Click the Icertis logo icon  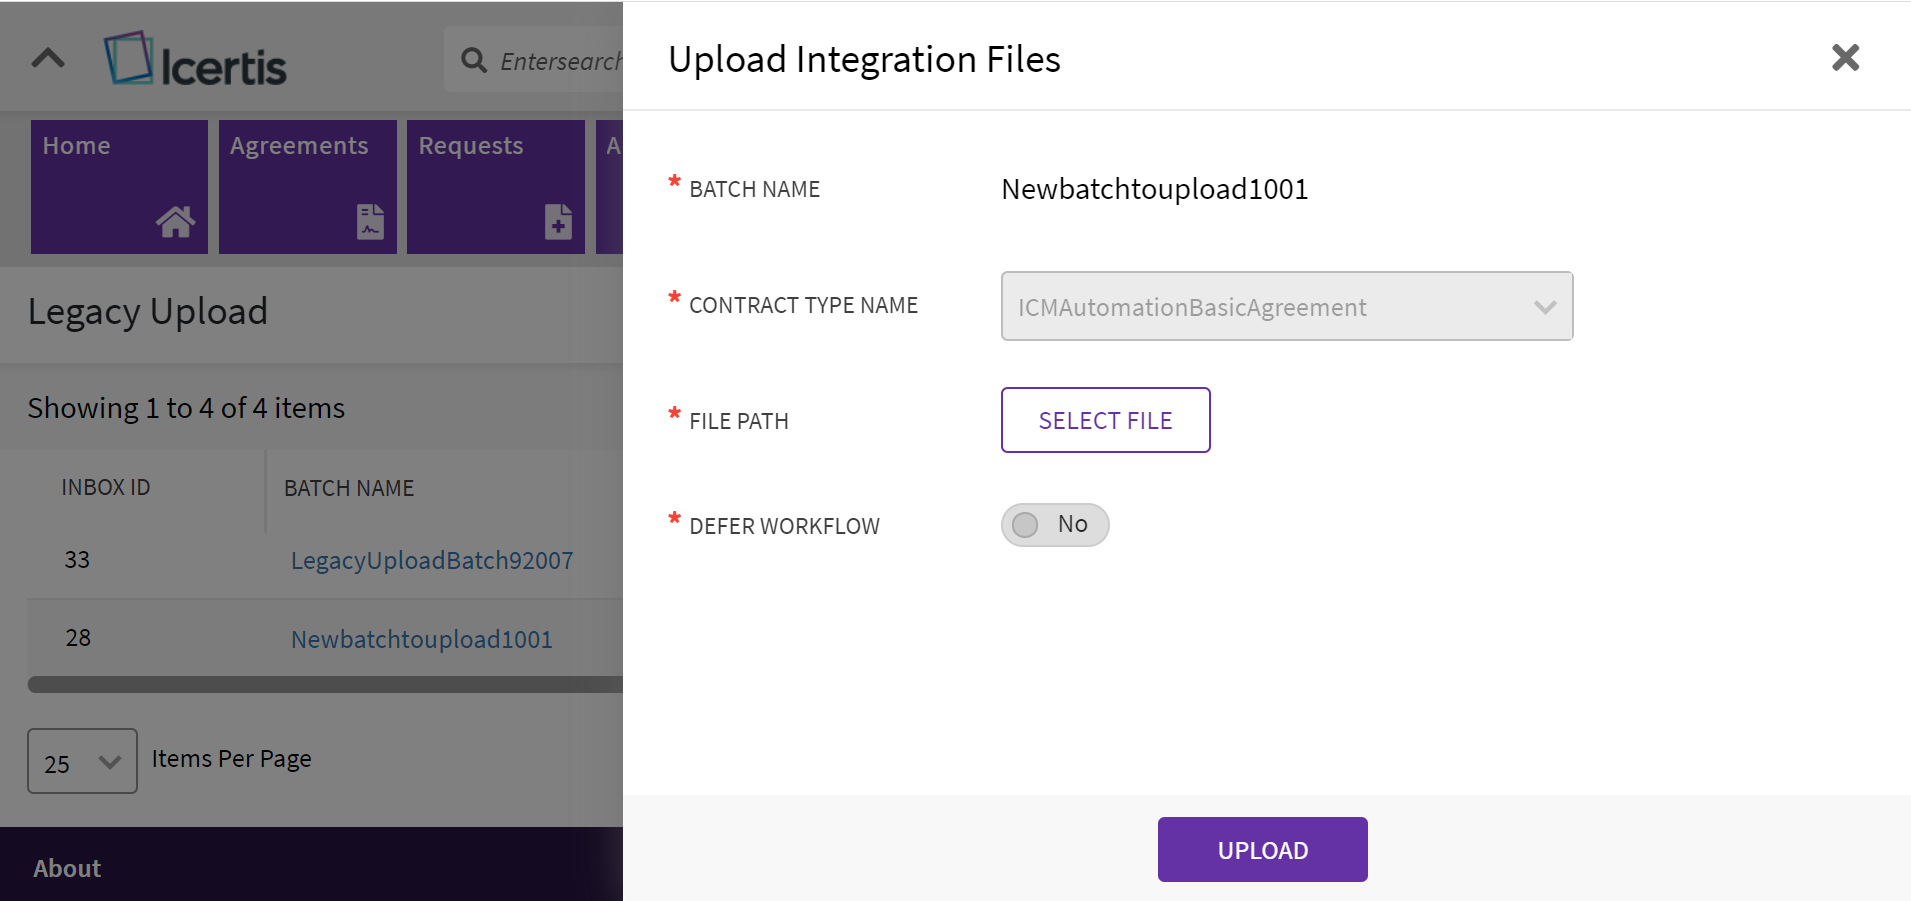pos(129,58)
